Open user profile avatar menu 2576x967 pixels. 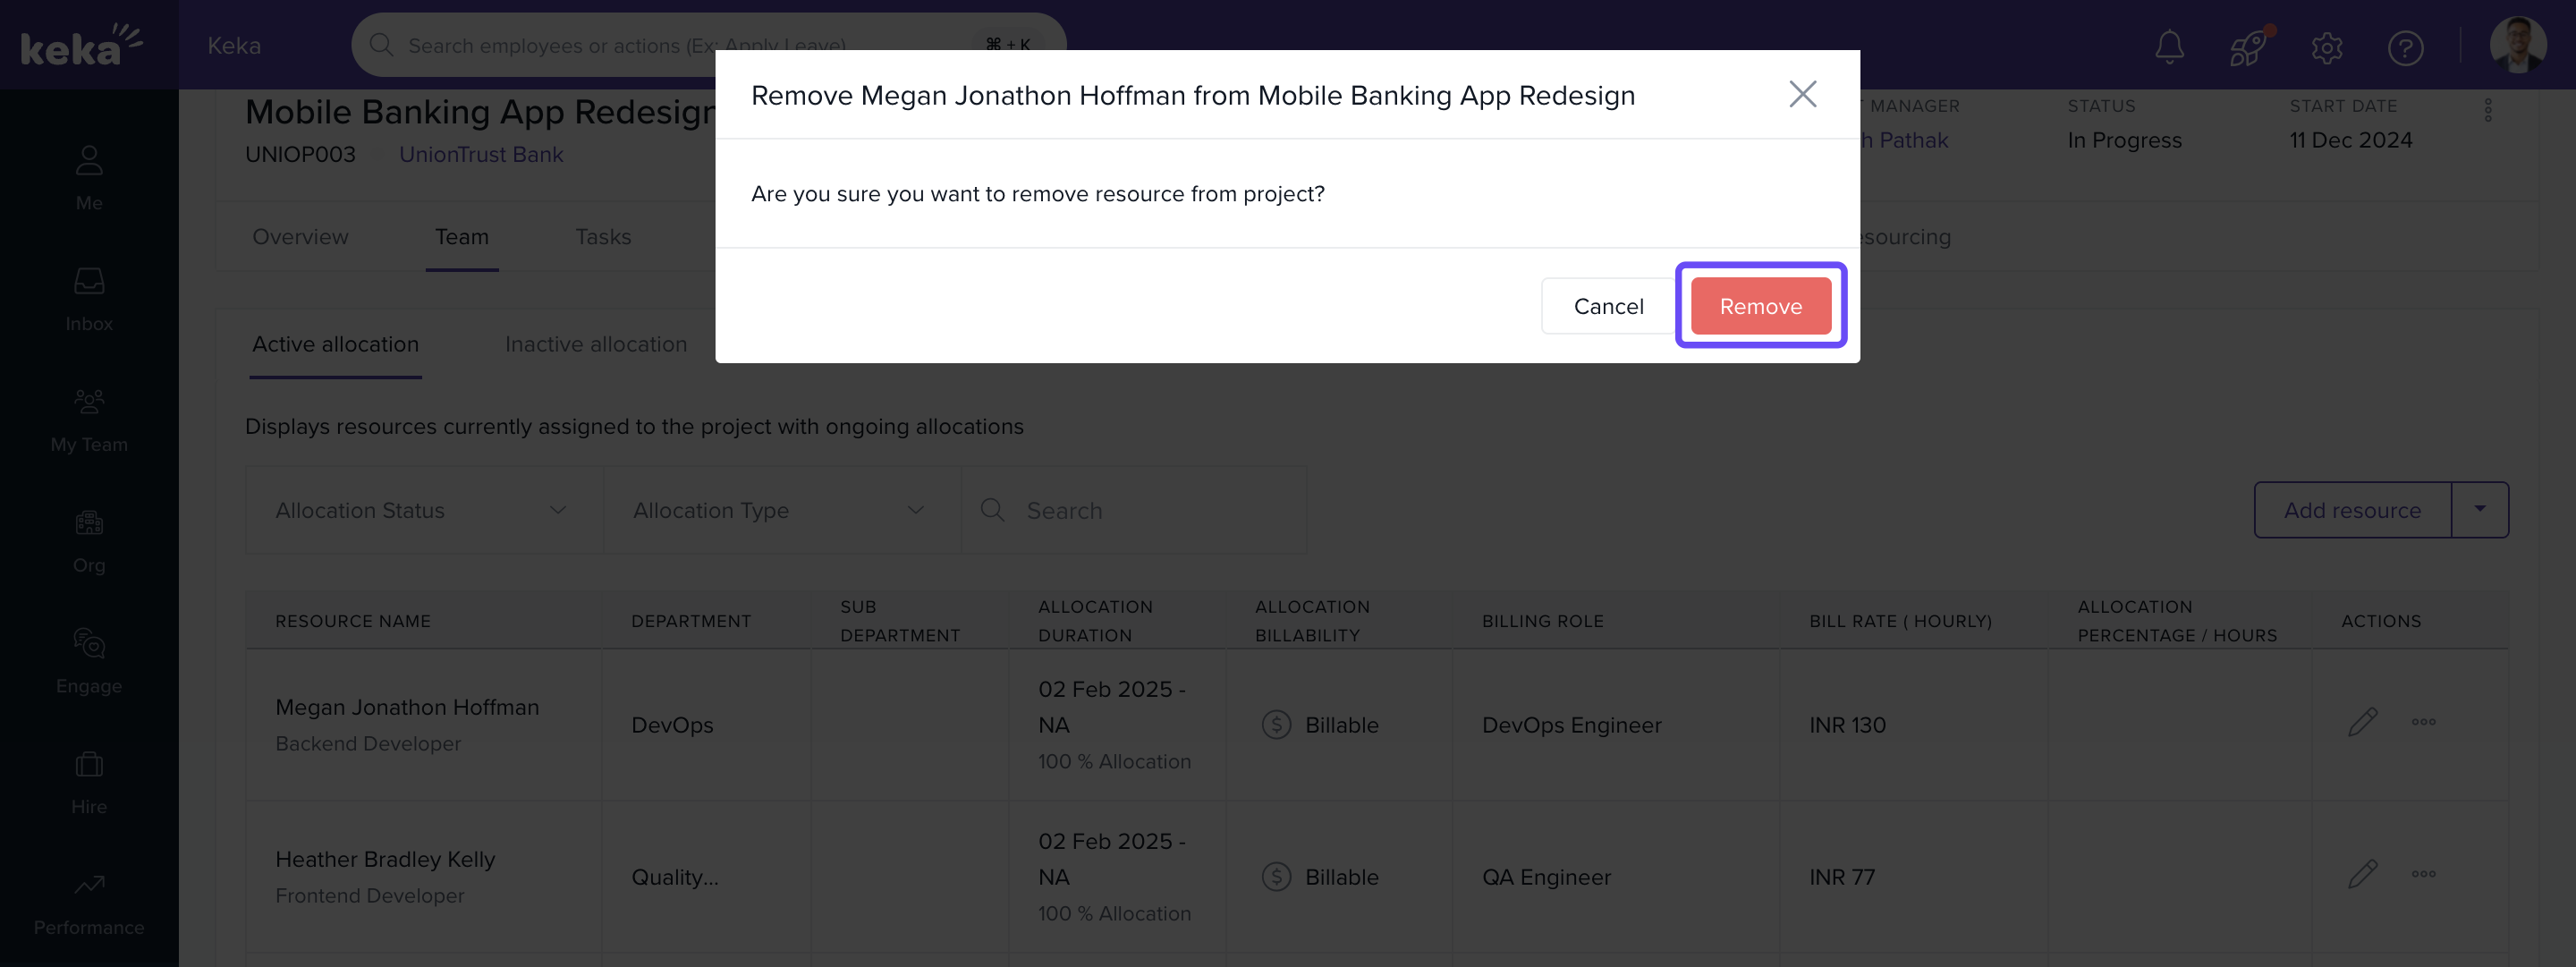(x=2517, y=46)
